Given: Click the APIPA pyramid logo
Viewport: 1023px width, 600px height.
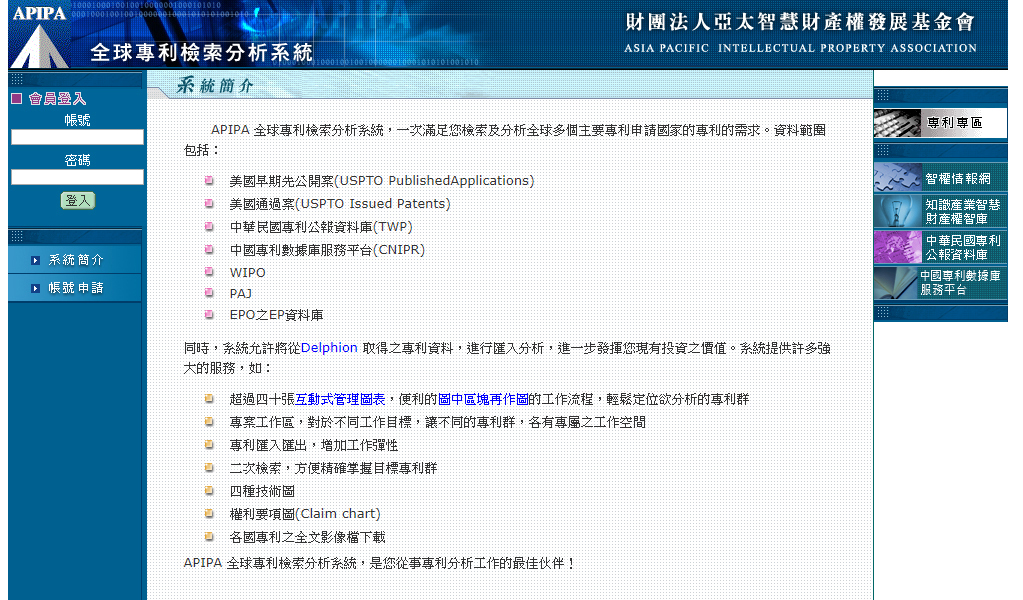Looking at the screenshot, I should click(39, 38).
